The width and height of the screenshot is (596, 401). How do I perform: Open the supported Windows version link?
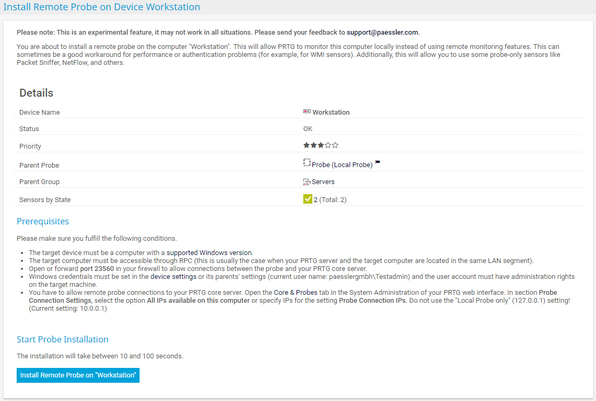[209, 253]
